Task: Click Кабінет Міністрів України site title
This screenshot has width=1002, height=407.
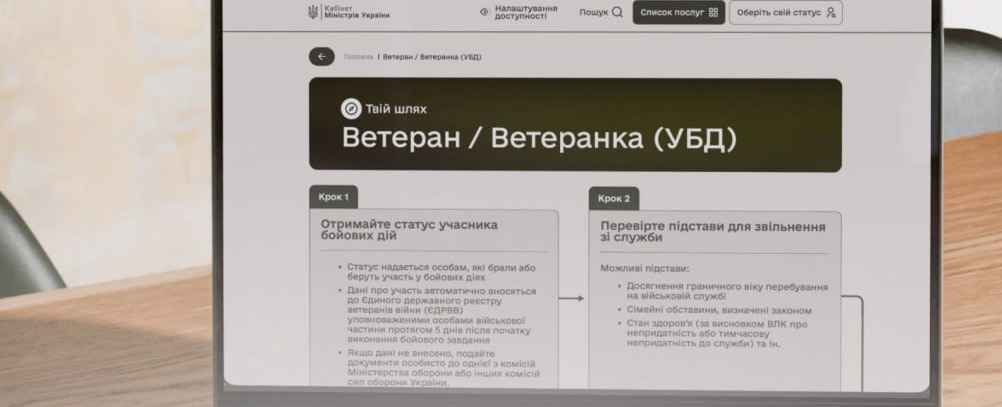Action: (357, 12)
